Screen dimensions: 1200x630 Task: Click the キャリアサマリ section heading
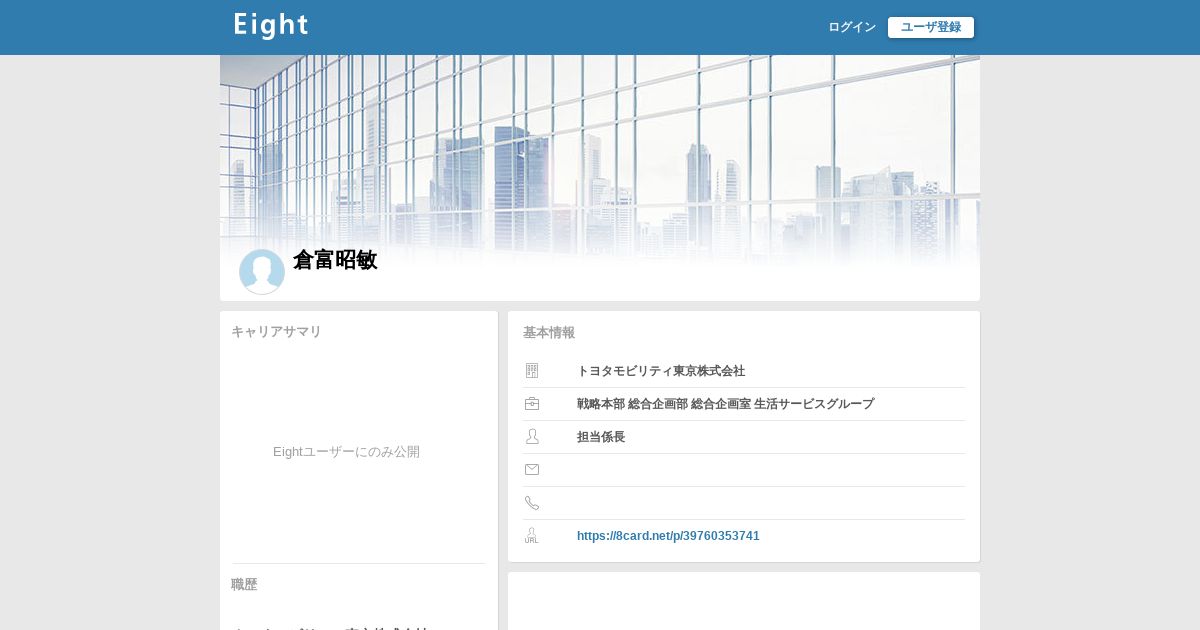276,332
